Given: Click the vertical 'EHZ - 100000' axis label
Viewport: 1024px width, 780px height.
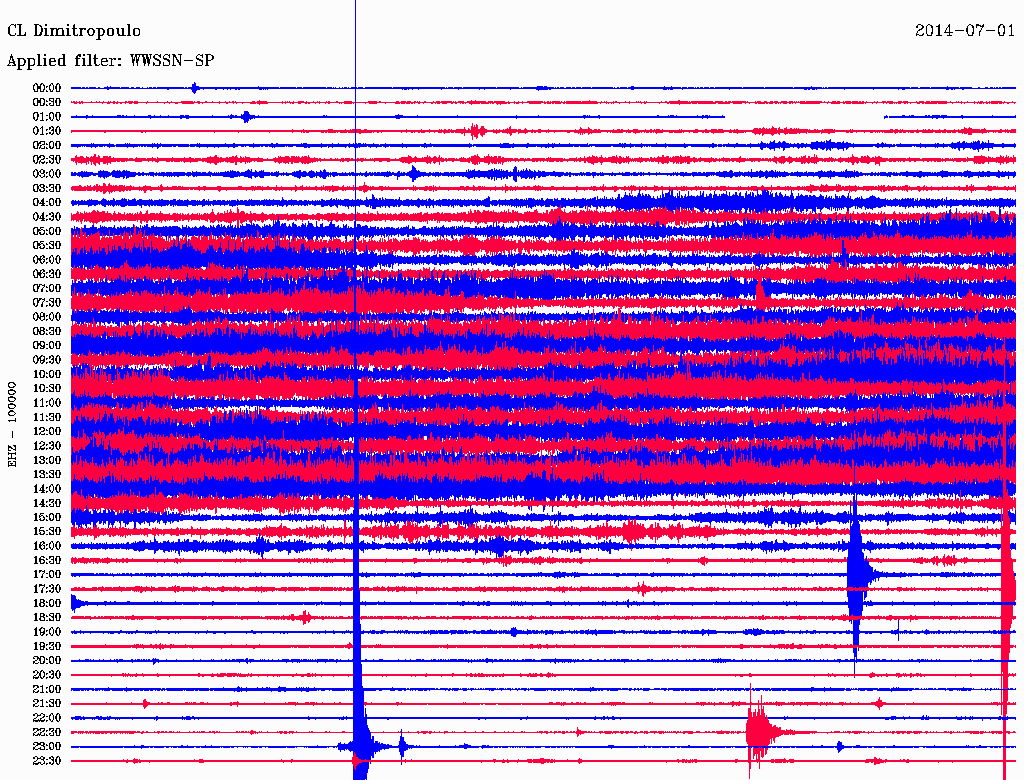Looking at the screenshot, I should point(12,425).
